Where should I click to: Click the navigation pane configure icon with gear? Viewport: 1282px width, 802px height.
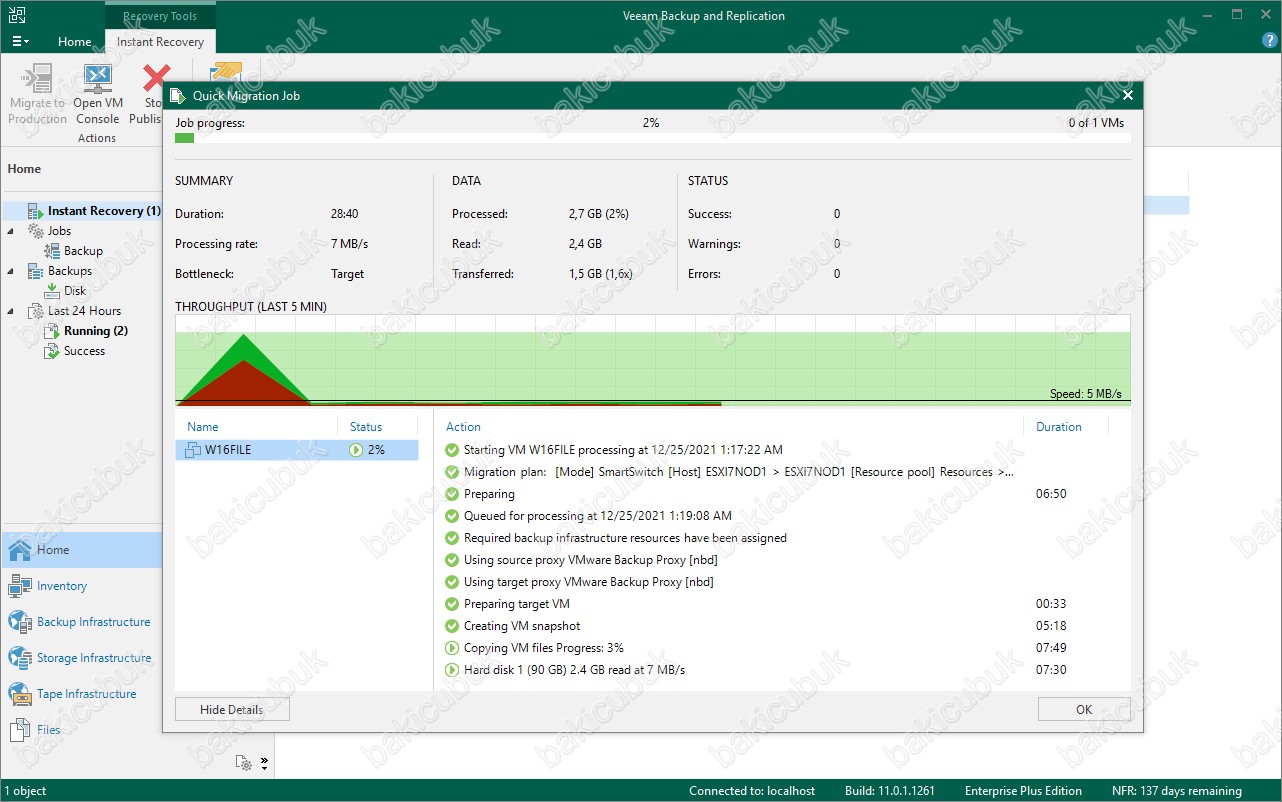click(244, 763)
